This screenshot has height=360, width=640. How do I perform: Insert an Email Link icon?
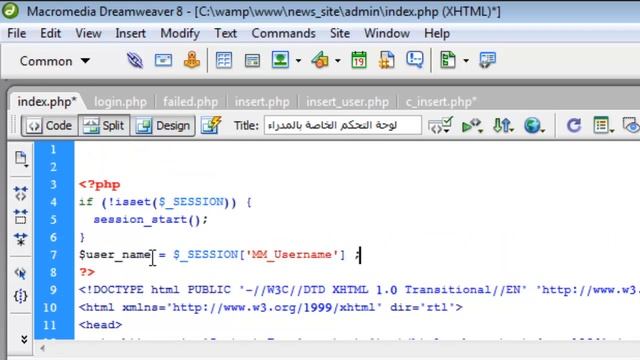click(163, 60)
